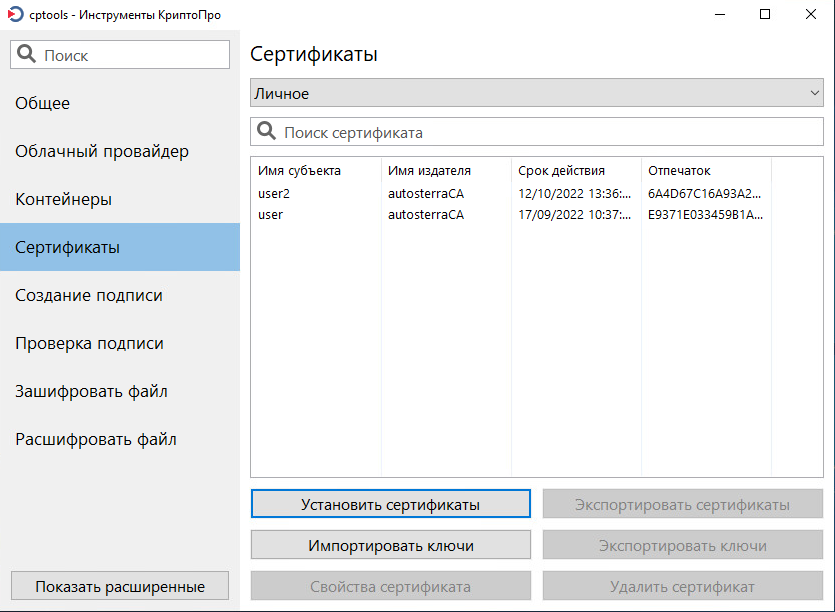Open the Личное certificate store dropdown
This screenshot has height=612, width=835.
(x=537, y=93)
